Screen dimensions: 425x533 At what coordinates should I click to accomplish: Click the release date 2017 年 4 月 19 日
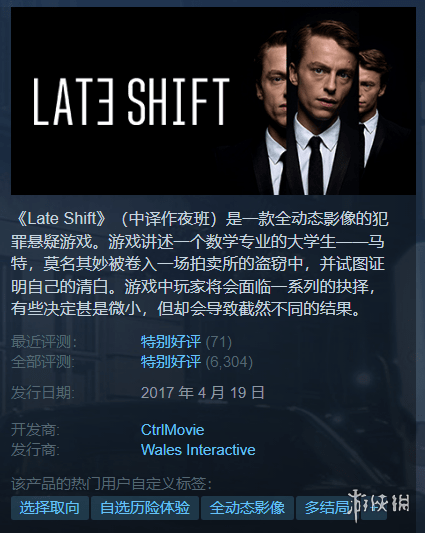pyautogui.click(x=203, y=393)
